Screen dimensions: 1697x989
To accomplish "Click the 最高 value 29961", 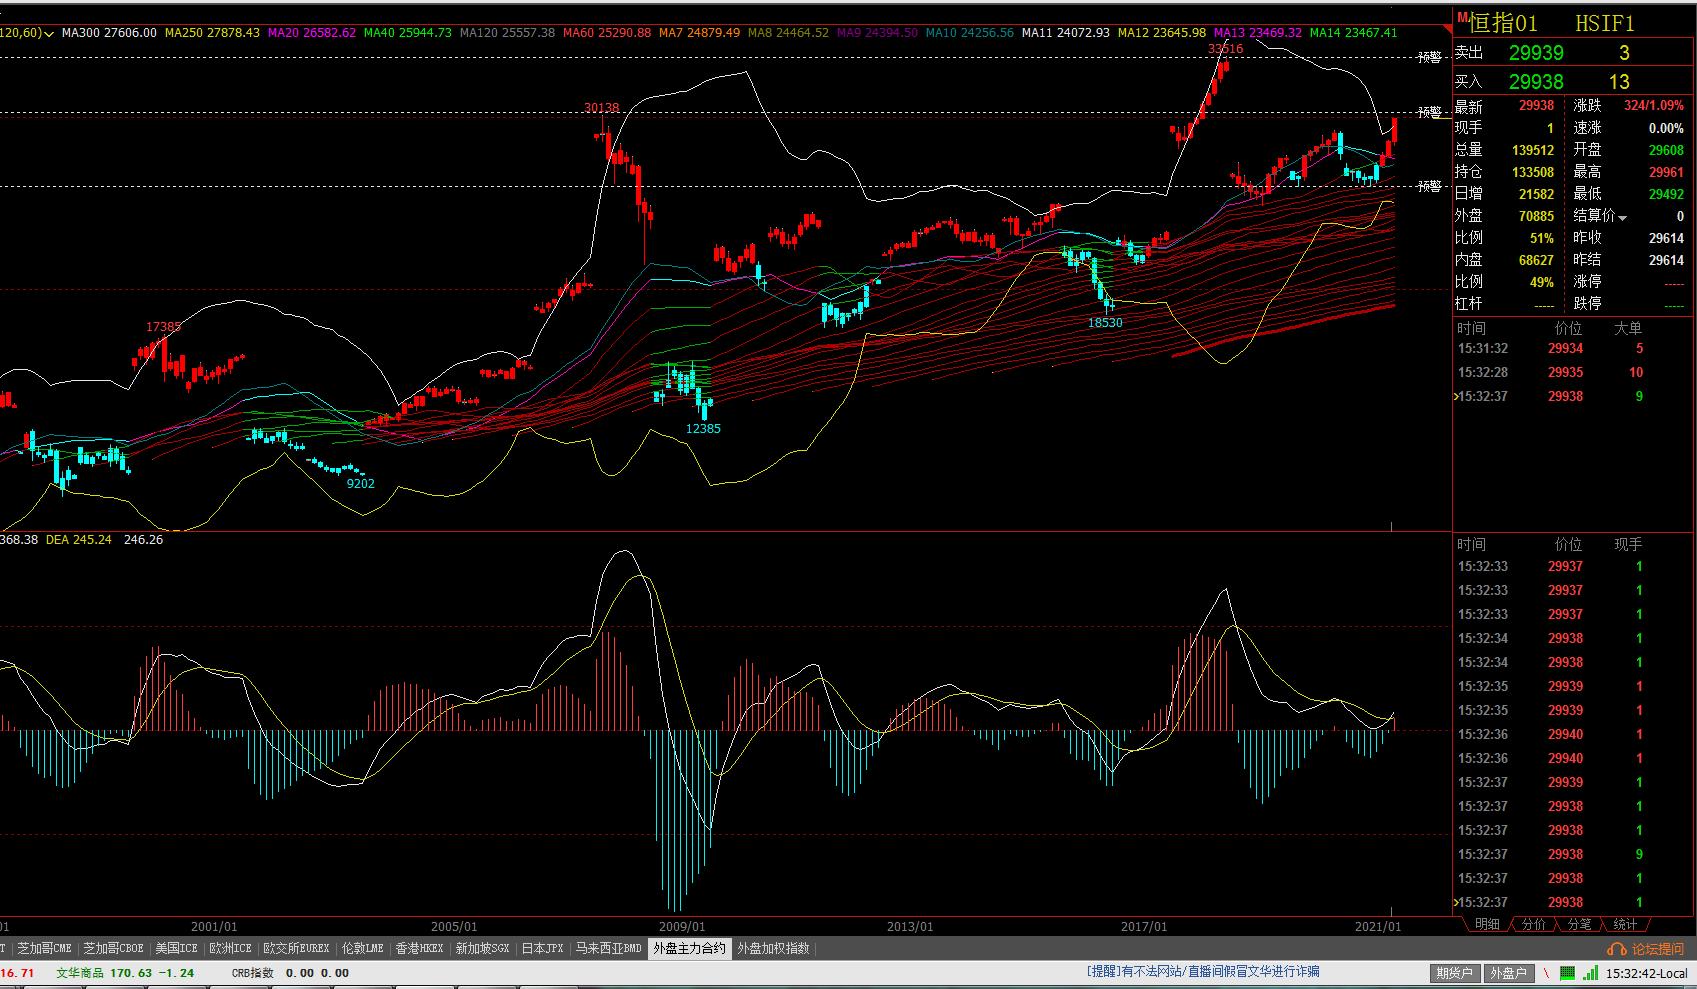I will point(1666,172).
